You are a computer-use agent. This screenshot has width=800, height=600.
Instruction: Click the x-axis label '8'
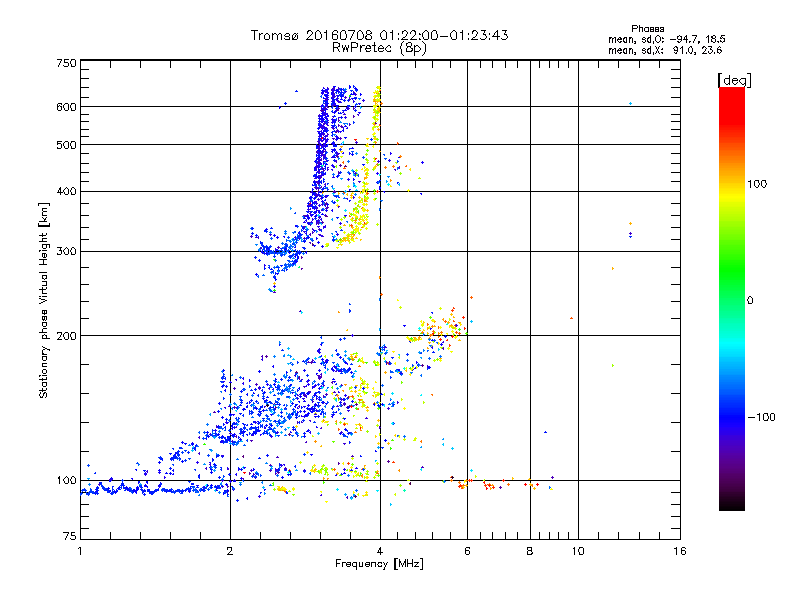pos(530,551)
